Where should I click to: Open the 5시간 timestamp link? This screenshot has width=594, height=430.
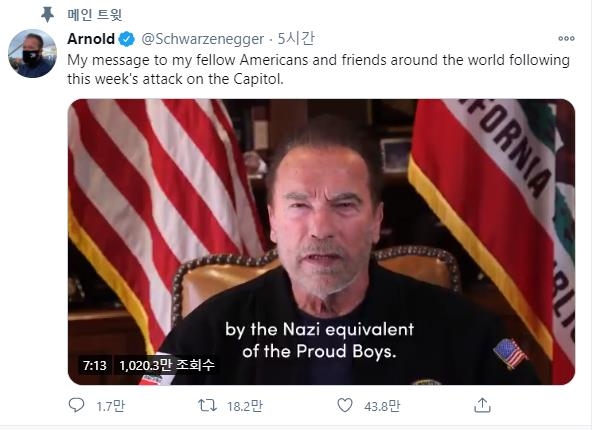pyautogui.click(x=296, y=38)
